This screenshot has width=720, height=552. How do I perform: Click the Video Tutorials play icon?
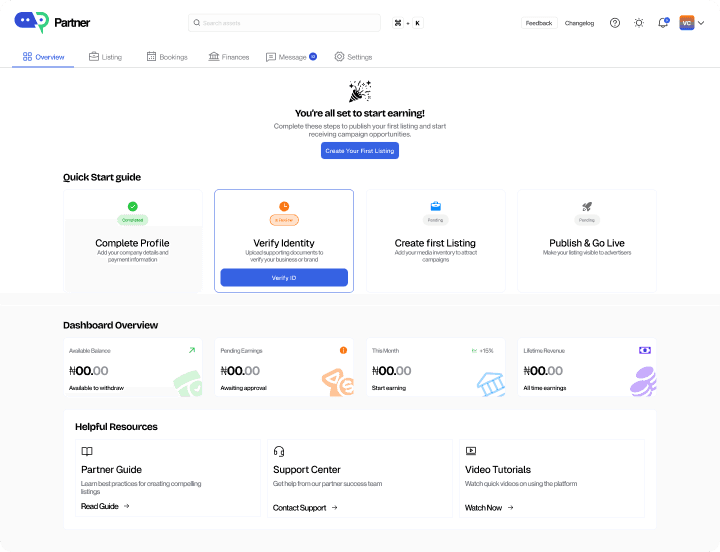coord(471,451)
